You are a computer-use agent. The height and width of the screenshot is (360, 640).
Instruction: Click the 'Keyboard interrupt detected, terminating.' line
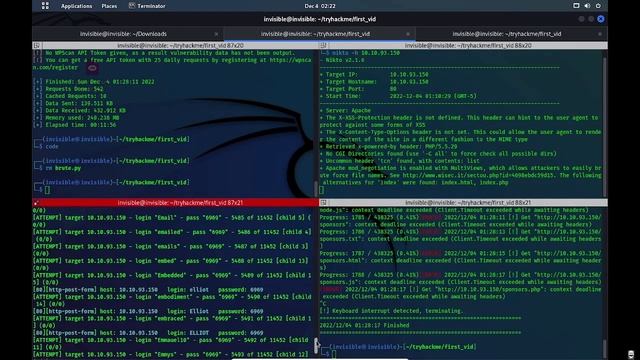(392, 311)
